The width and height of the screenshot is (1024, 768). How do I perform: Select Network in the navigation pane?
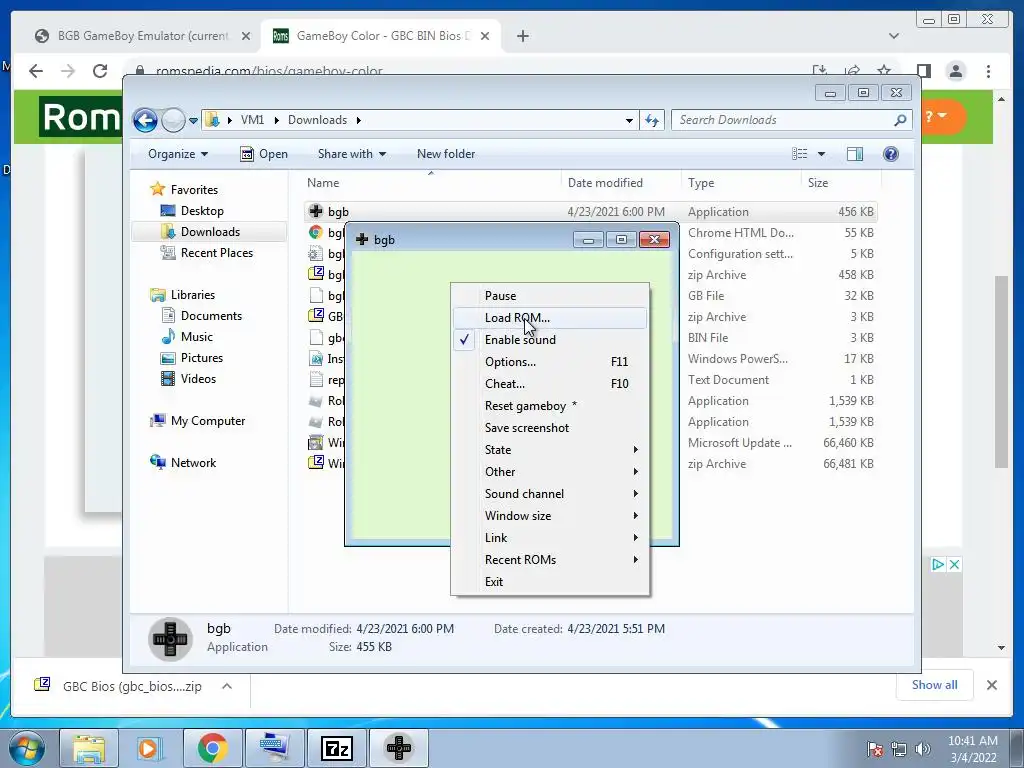coord(193,462)
